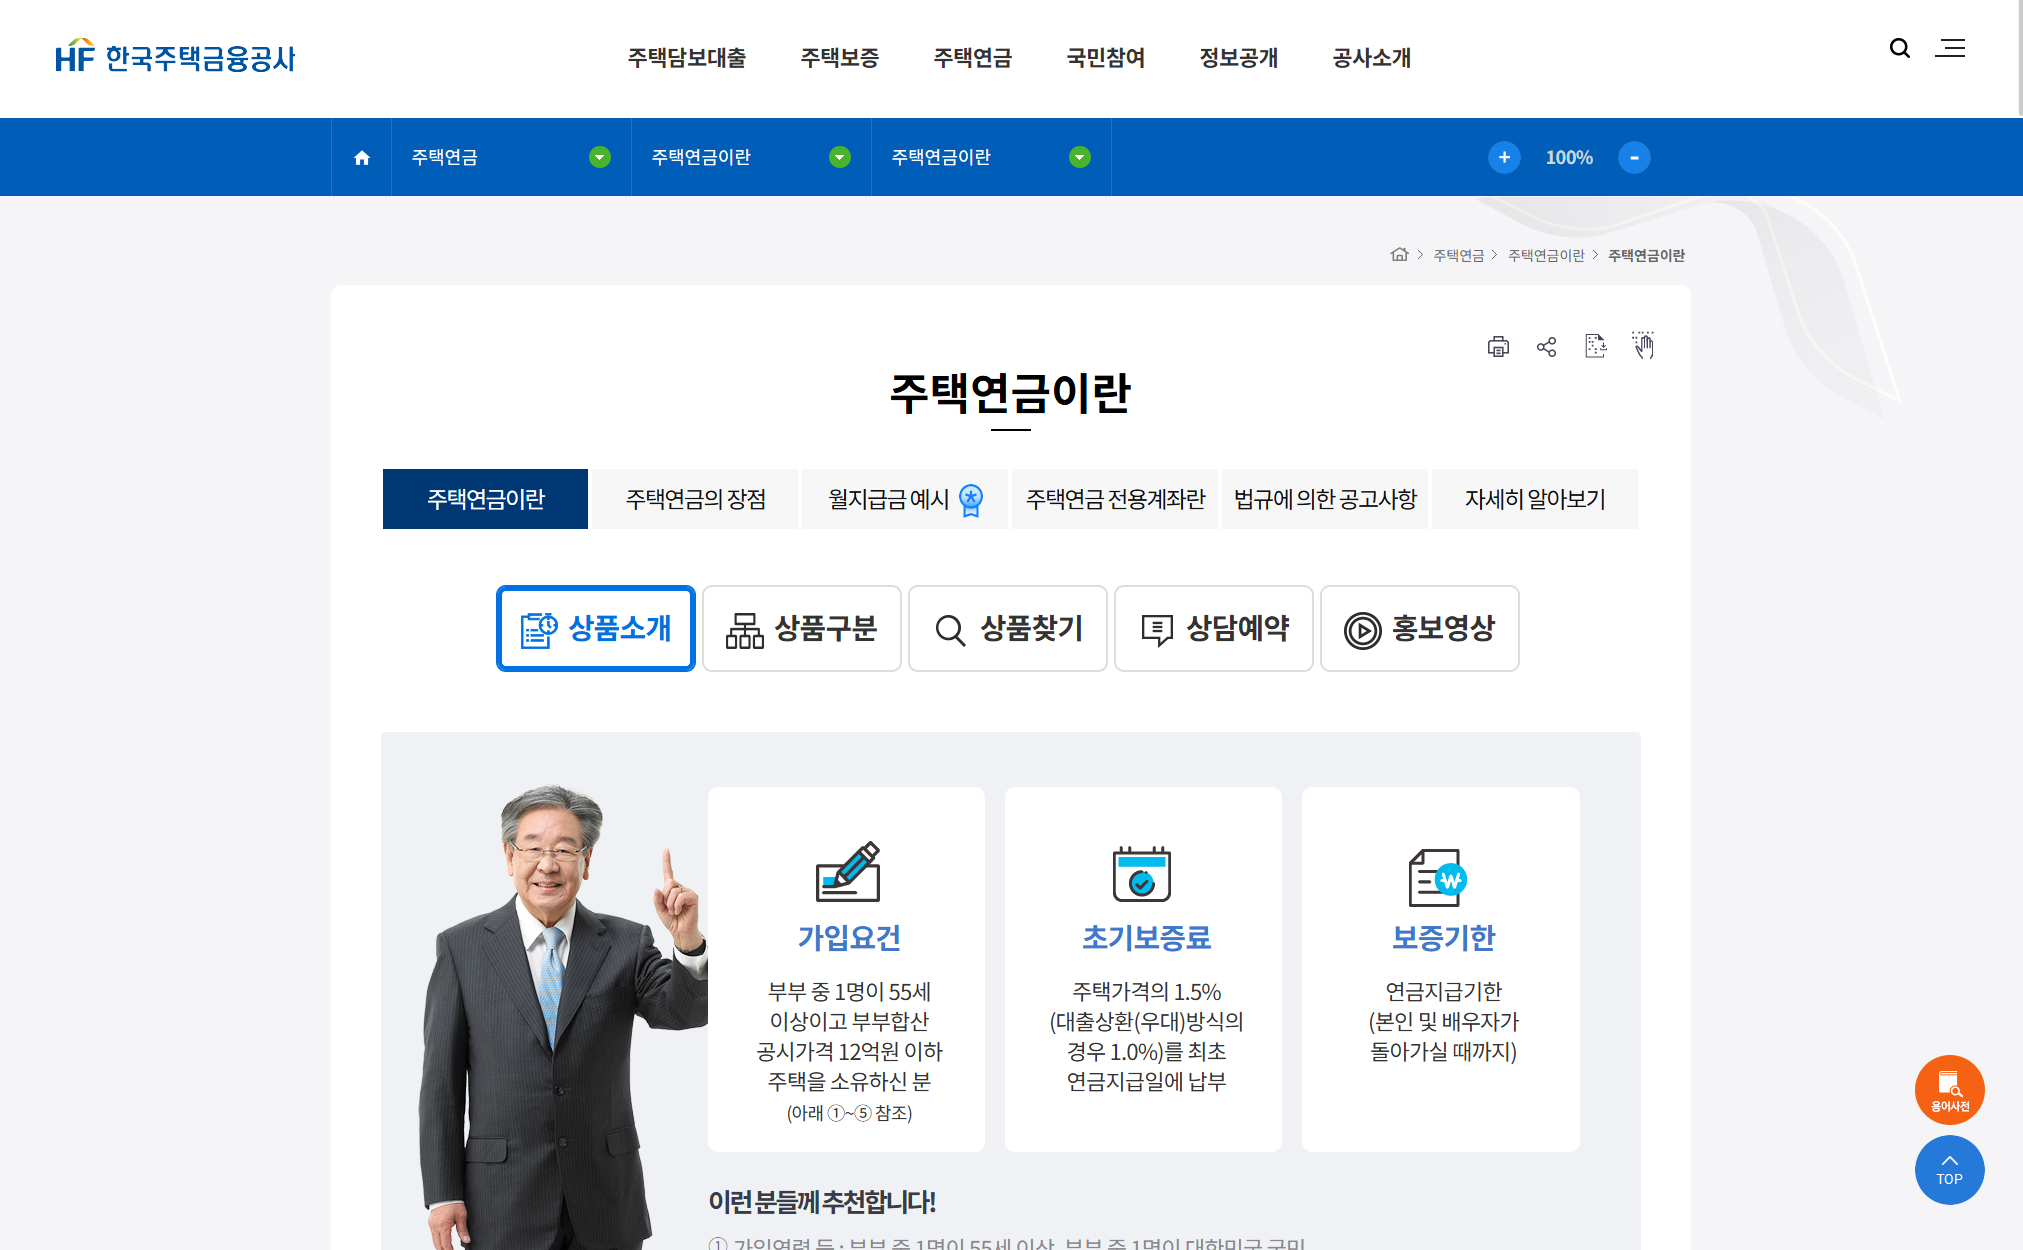Click the 홍보영상 video button
This screenshot has height=1250, width=2023.
tap(1420, 629)
